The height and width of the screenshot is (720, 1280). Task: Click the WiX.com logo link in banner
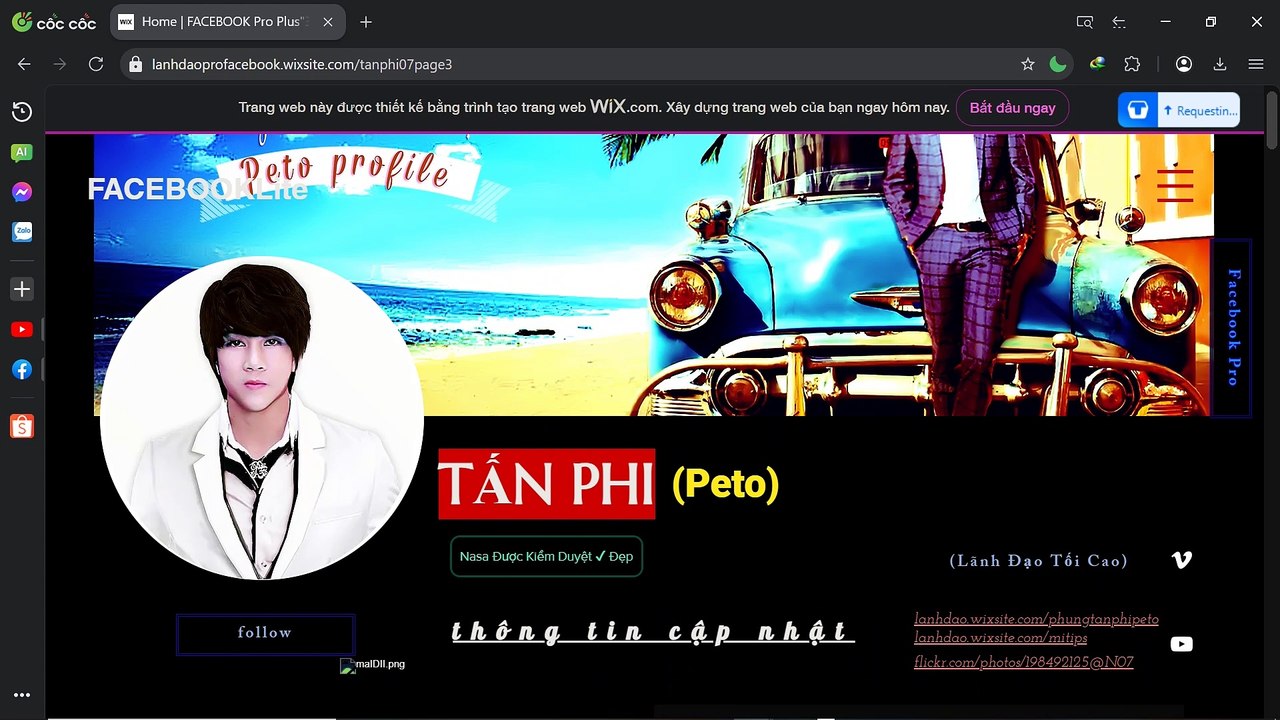point(624,107)
